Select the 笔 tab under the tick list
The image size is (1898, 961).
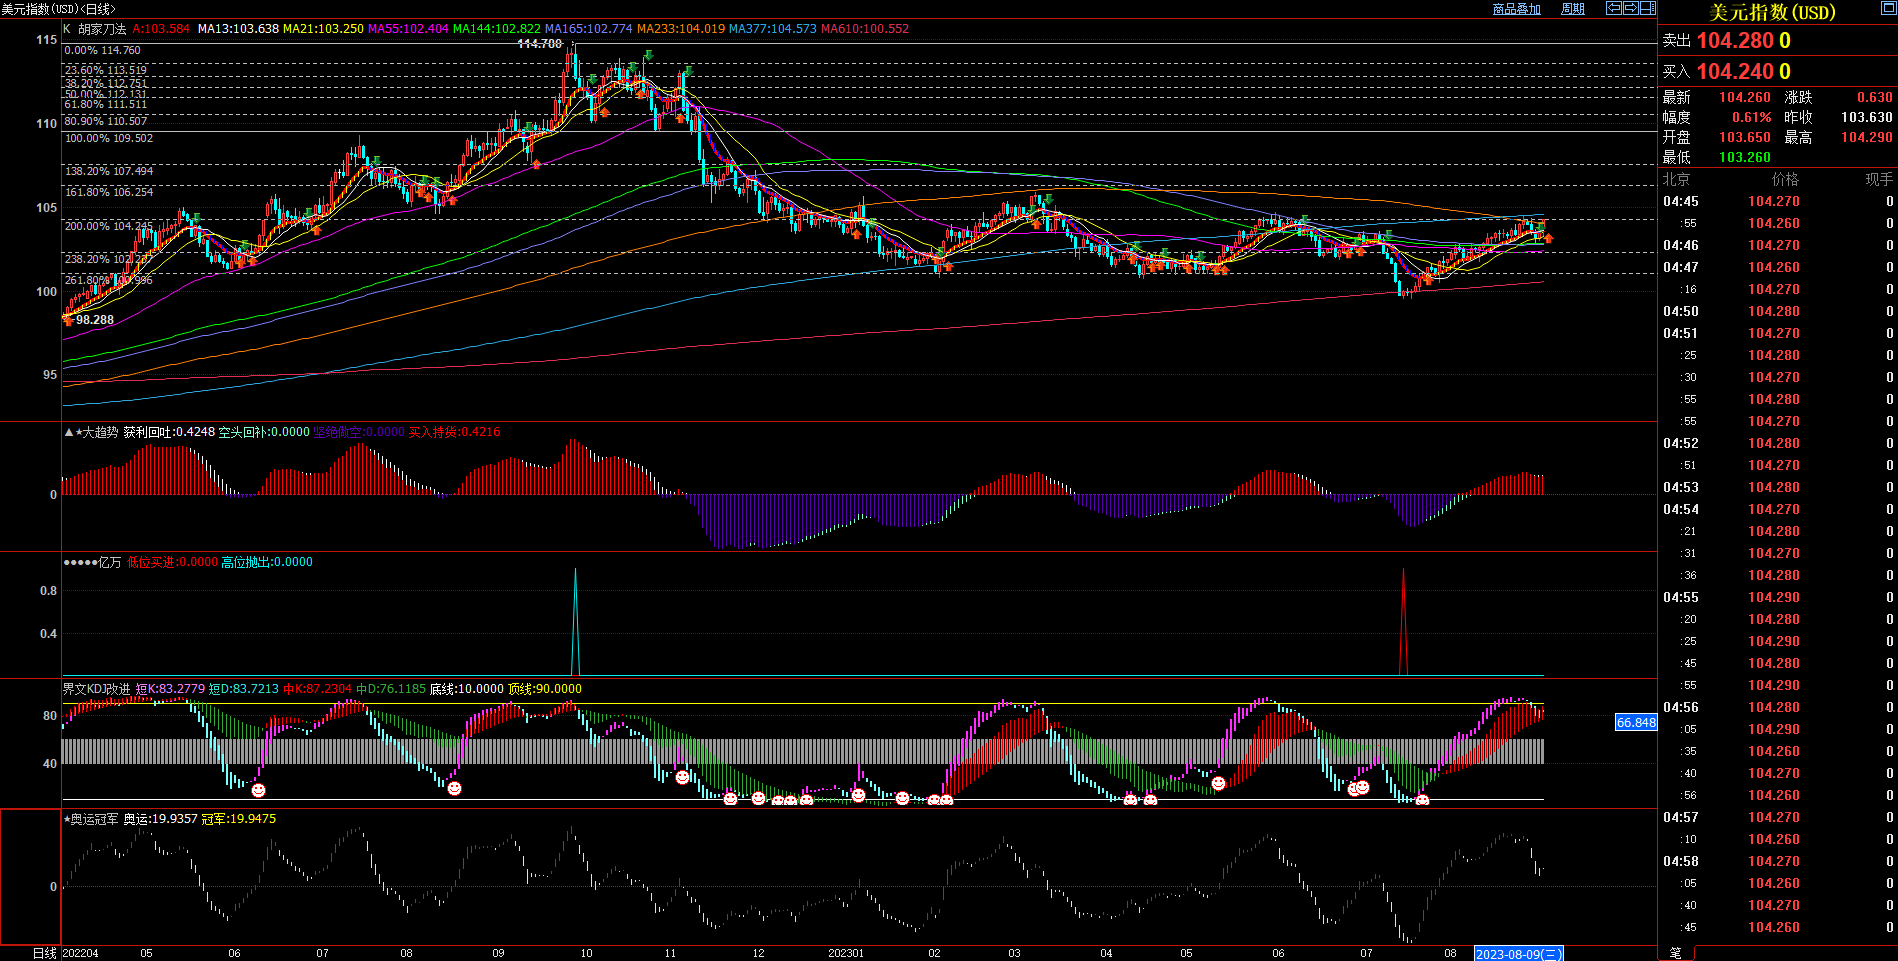(x=1675, y=953)
